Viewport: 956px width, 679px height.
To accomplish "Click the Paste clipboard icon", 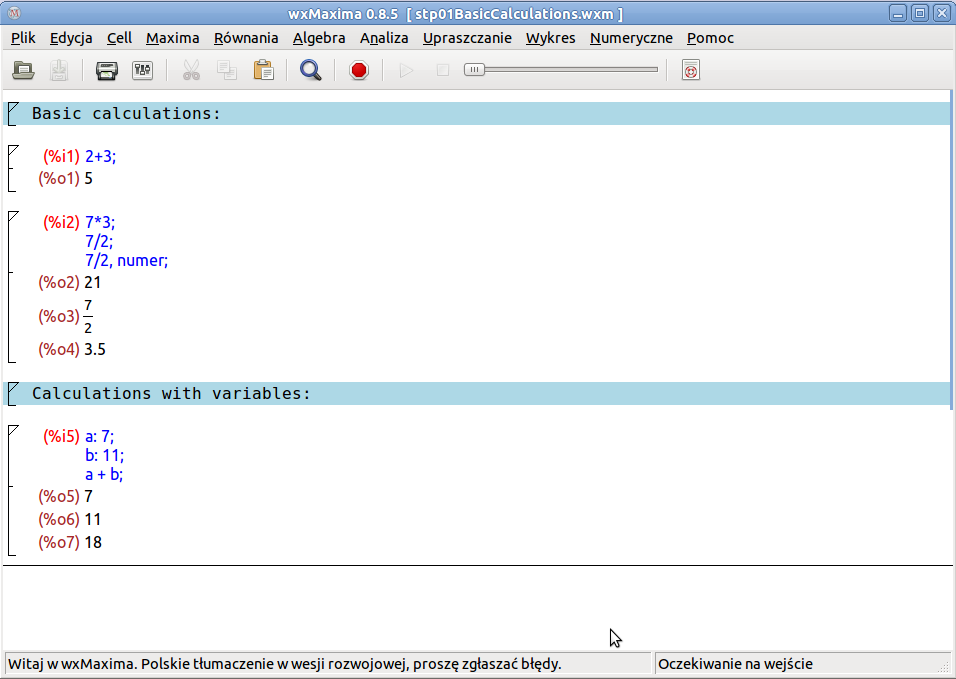I will [x=263, y=70].
